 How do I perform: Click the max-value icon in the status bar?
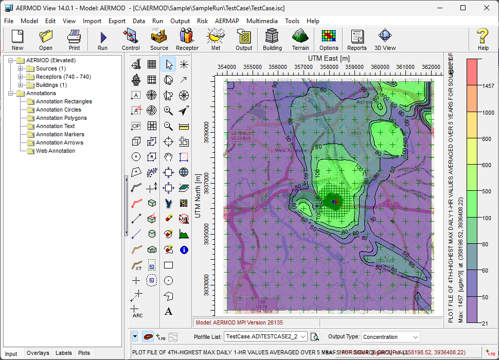(x=490, y=352)
